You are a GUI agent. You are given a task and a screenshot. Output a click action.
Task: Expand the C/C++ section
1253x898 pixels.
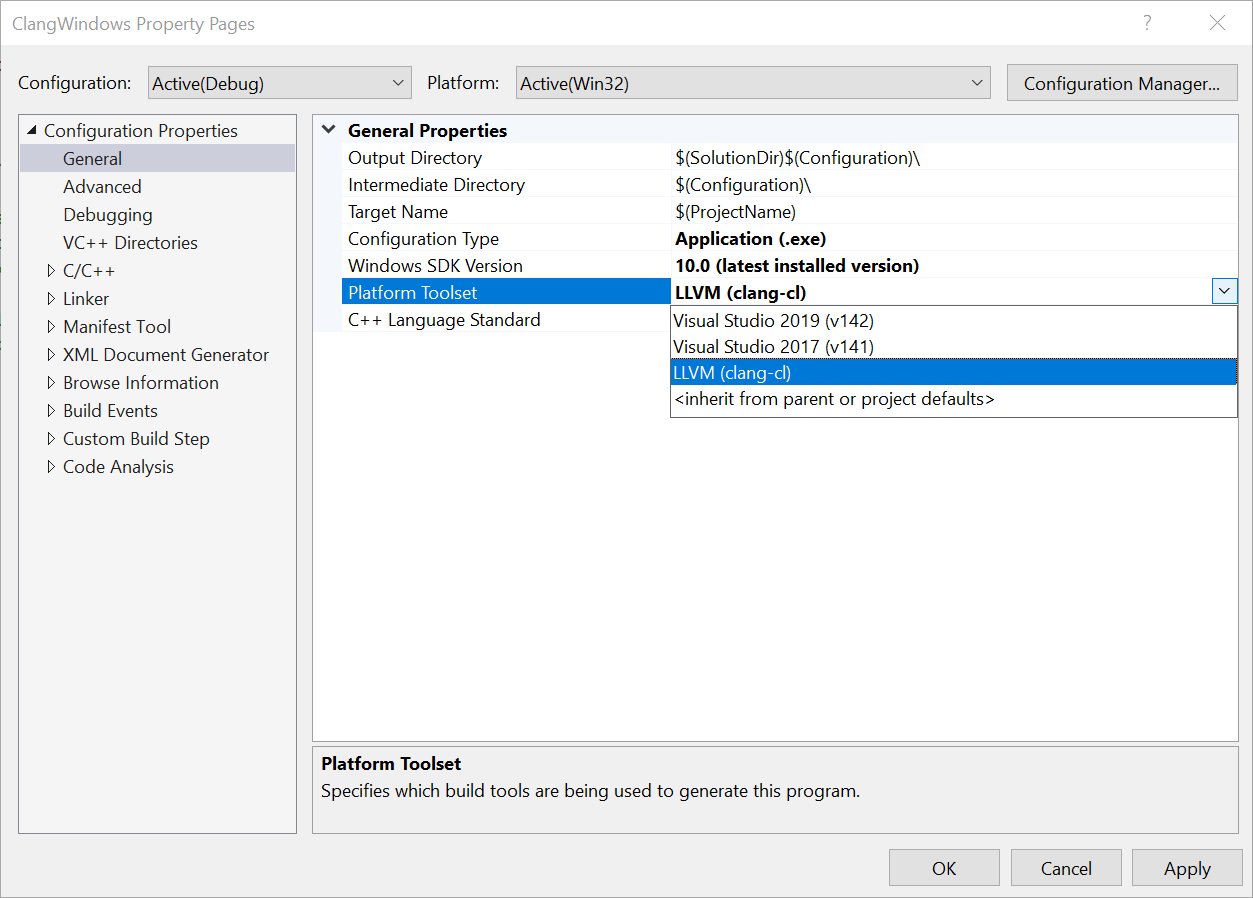coord(52,270)
